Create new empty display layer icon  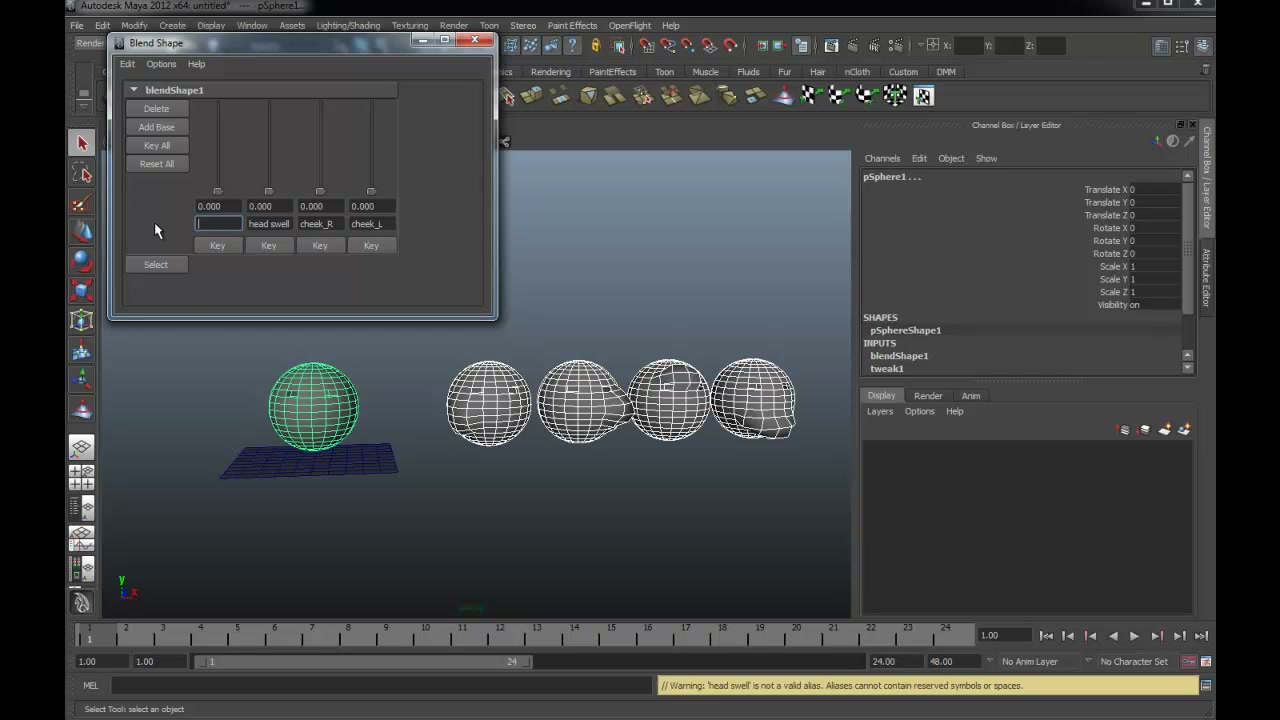click(1124, 430)
